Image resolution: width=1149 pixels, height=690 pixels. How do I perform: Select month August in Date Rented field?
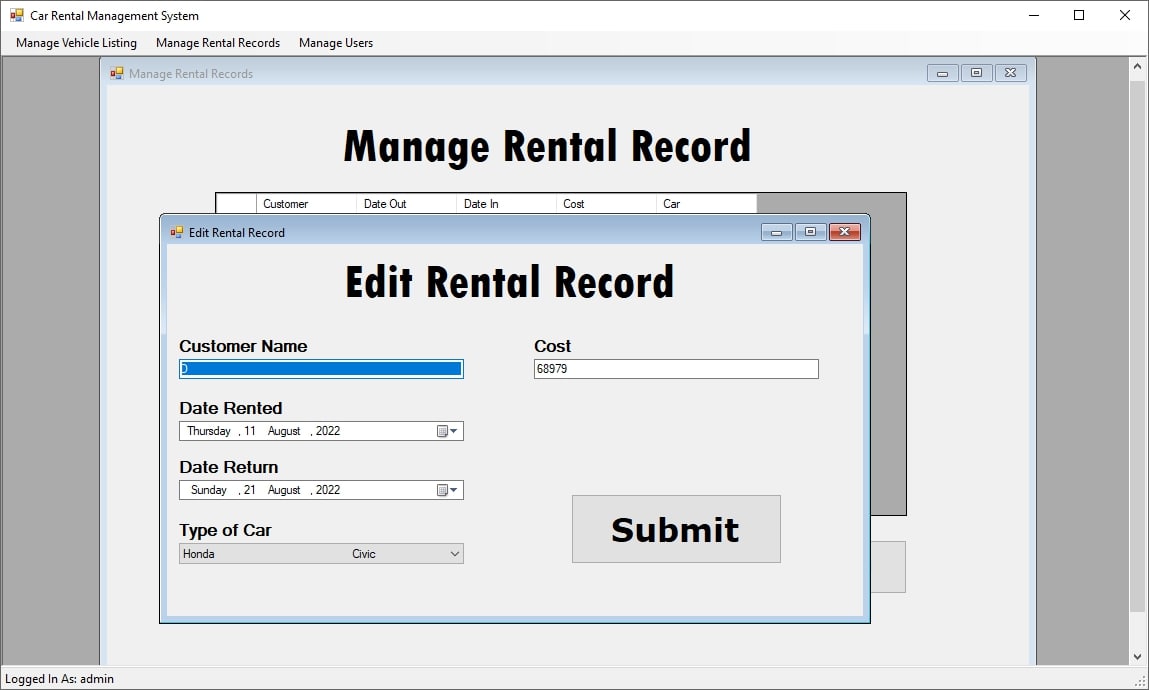point(284,431)
